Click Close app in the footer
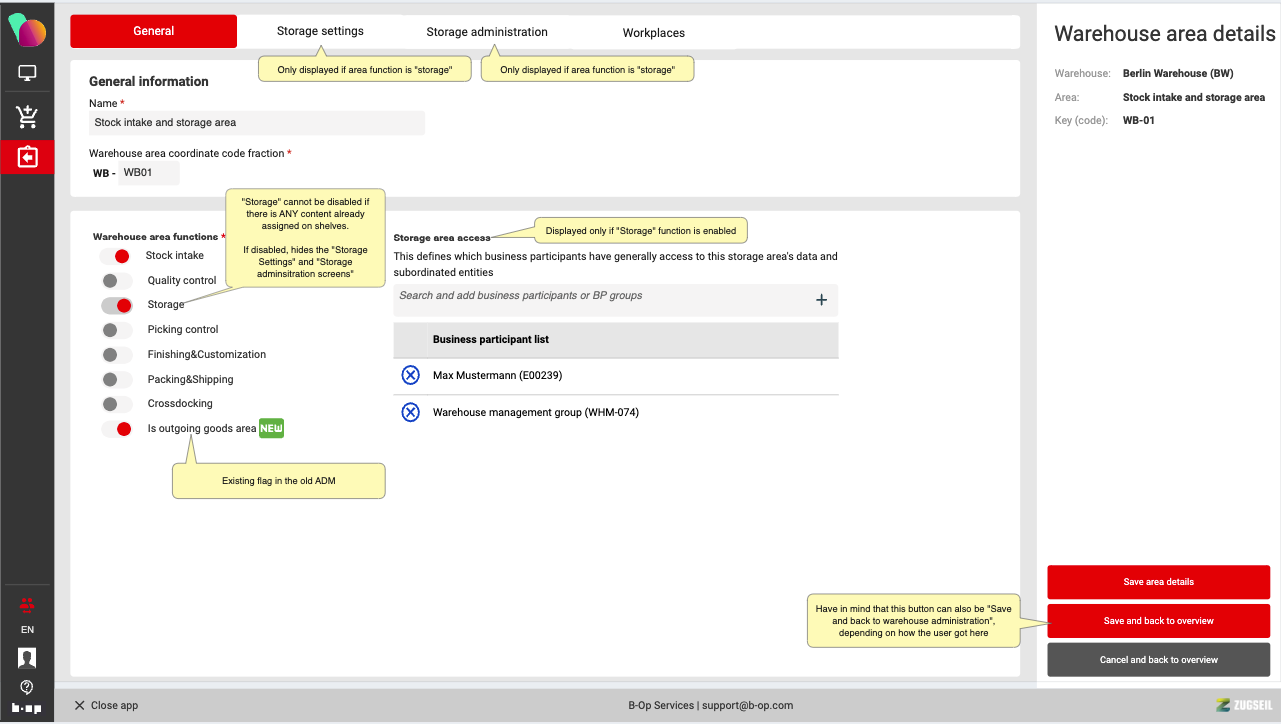Viewport: 1281px width, 724px height. (x=106, y=705)
